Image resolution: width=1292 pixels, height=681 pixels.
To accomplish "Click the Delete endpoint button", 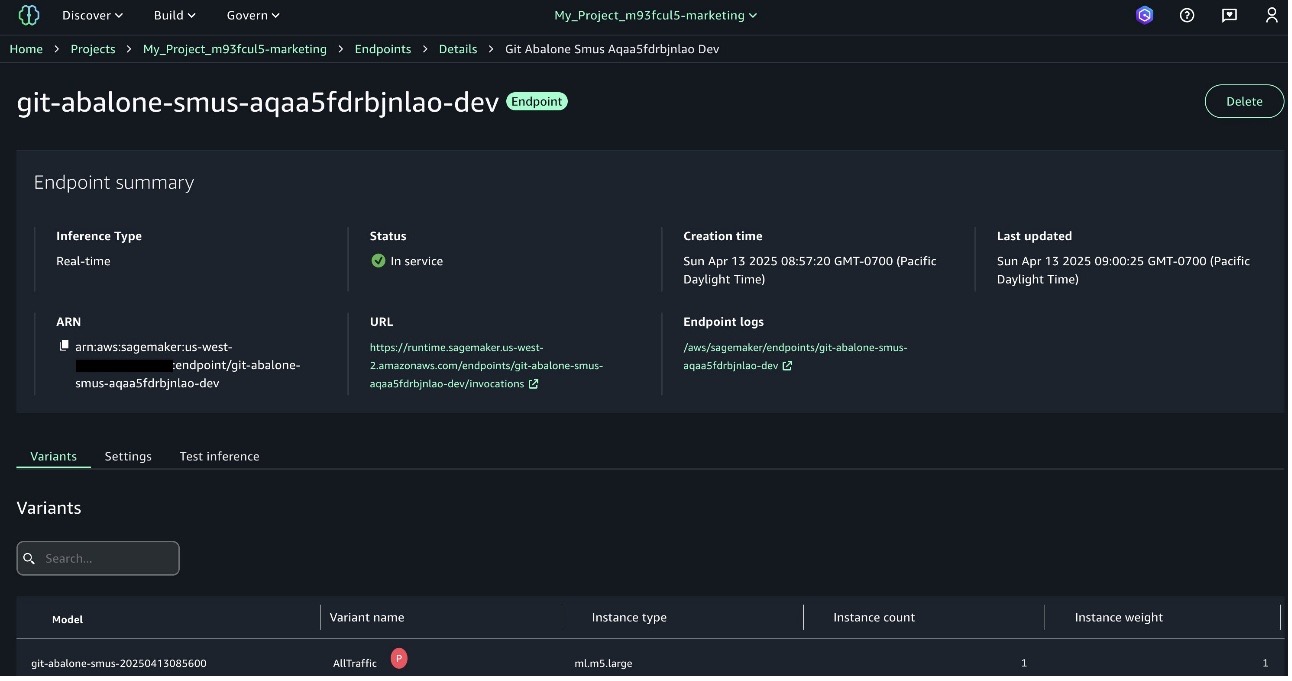I will tap(1244, 101).
